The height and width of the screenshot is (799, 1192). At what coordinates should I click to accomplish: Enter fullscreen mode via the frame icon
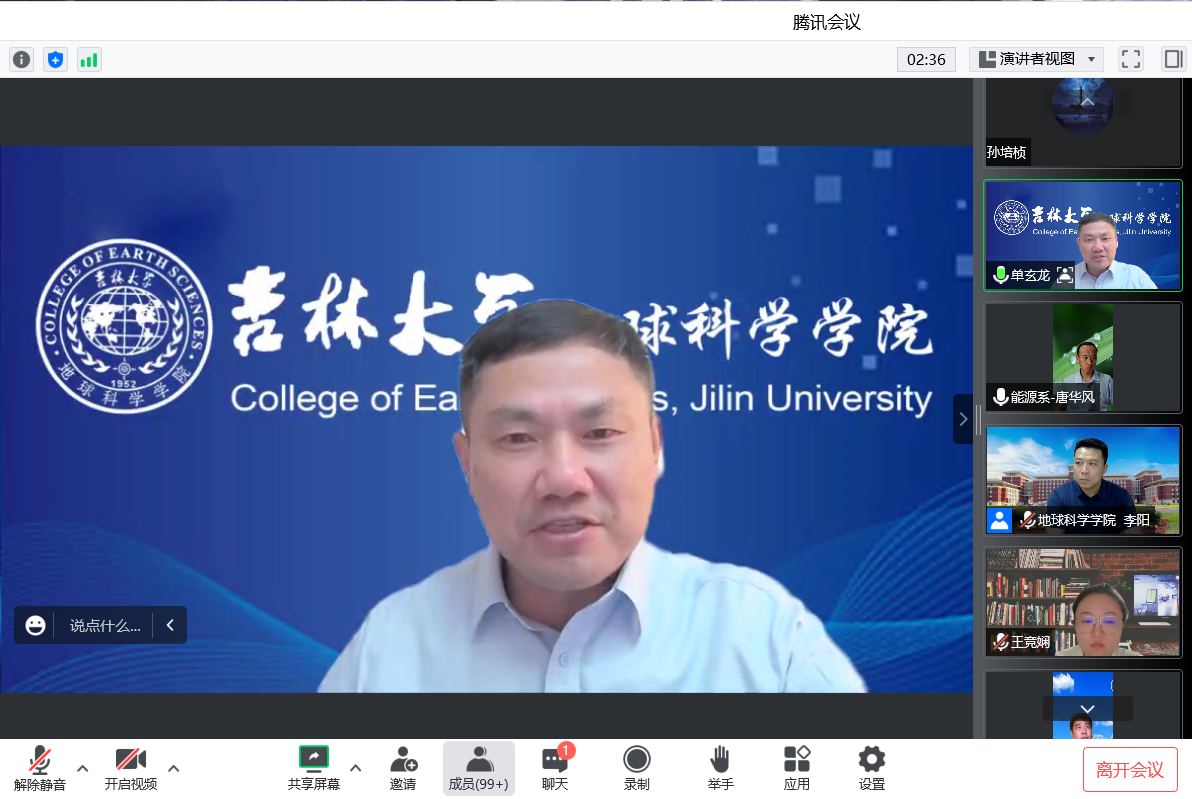coord(1131,59)
